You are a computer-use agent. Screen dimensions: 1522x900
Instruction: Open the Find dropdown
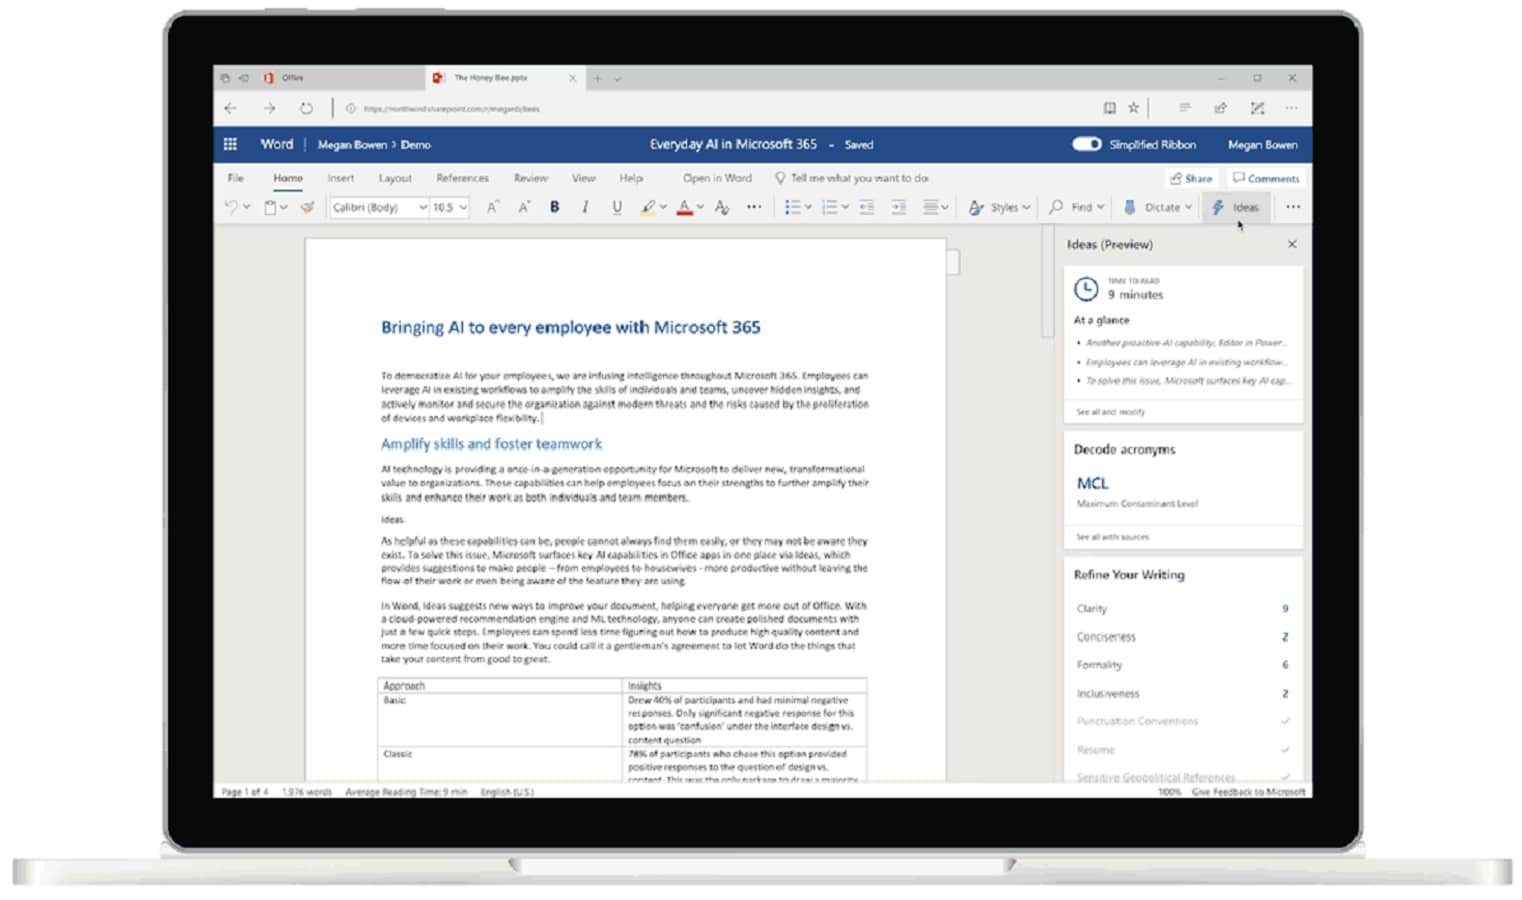tap(1076, 207)
